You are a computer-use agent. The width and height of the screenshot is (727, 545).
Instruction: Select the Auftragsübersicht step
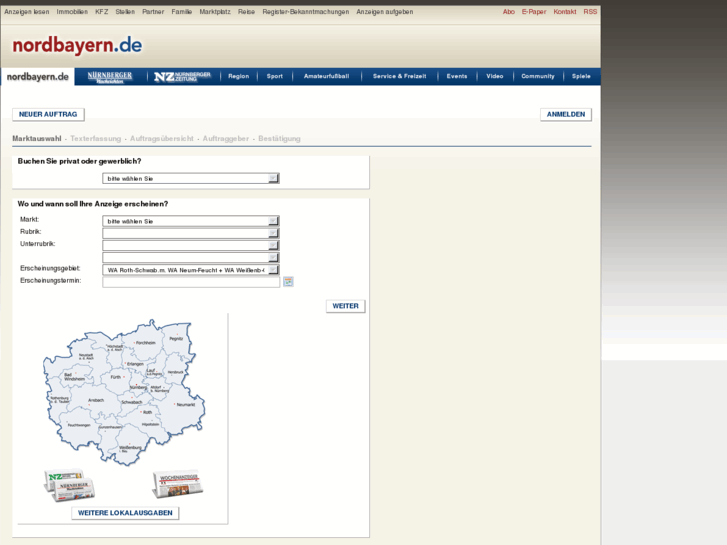(x=162, y=139)
